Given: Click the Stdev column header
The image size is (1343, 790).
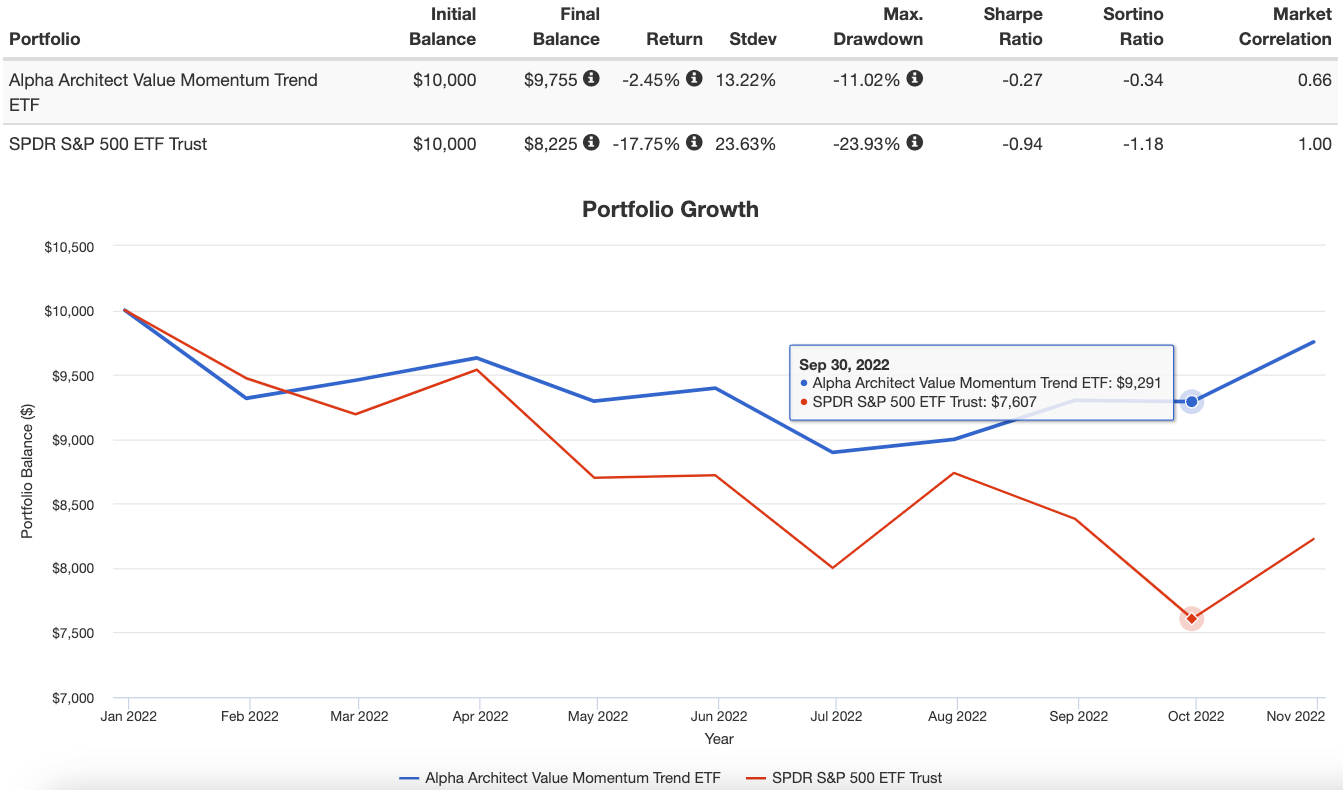Looking at the screenshot, I should tap(753, 39).
